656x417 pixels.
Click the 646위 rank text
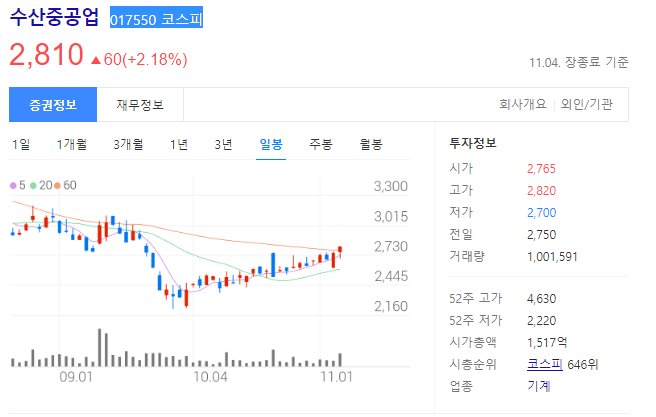(x=582, y=364)
